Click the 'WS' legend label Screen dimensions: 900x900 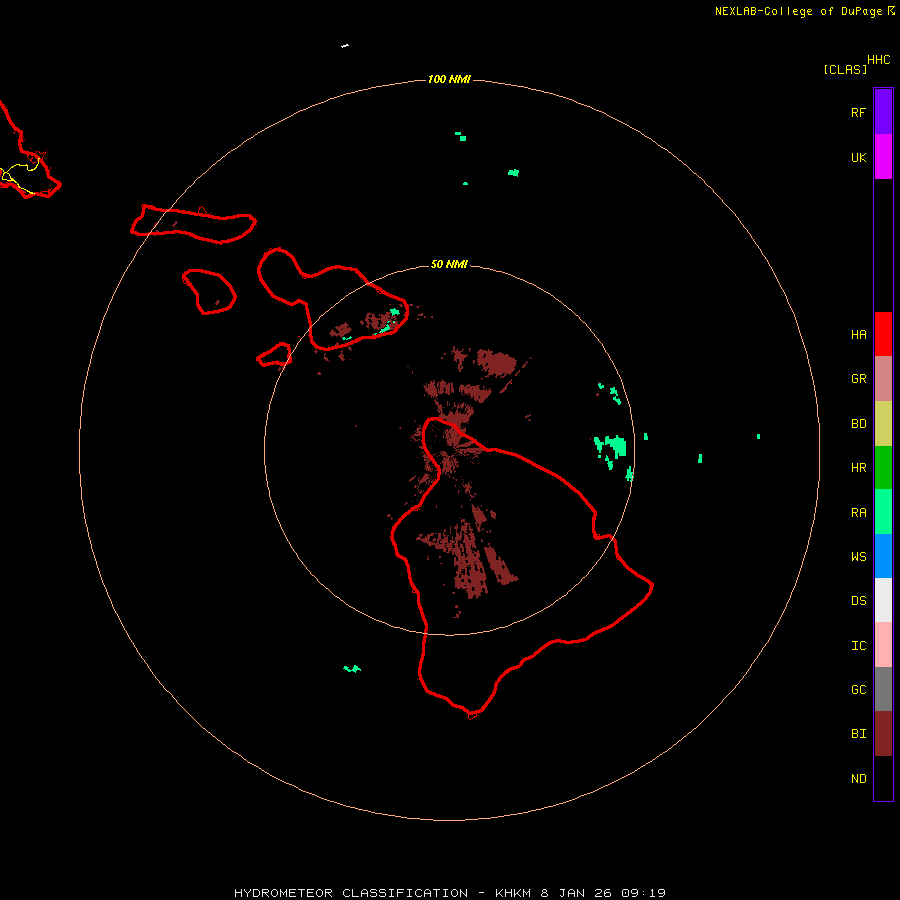pos(858,557)
